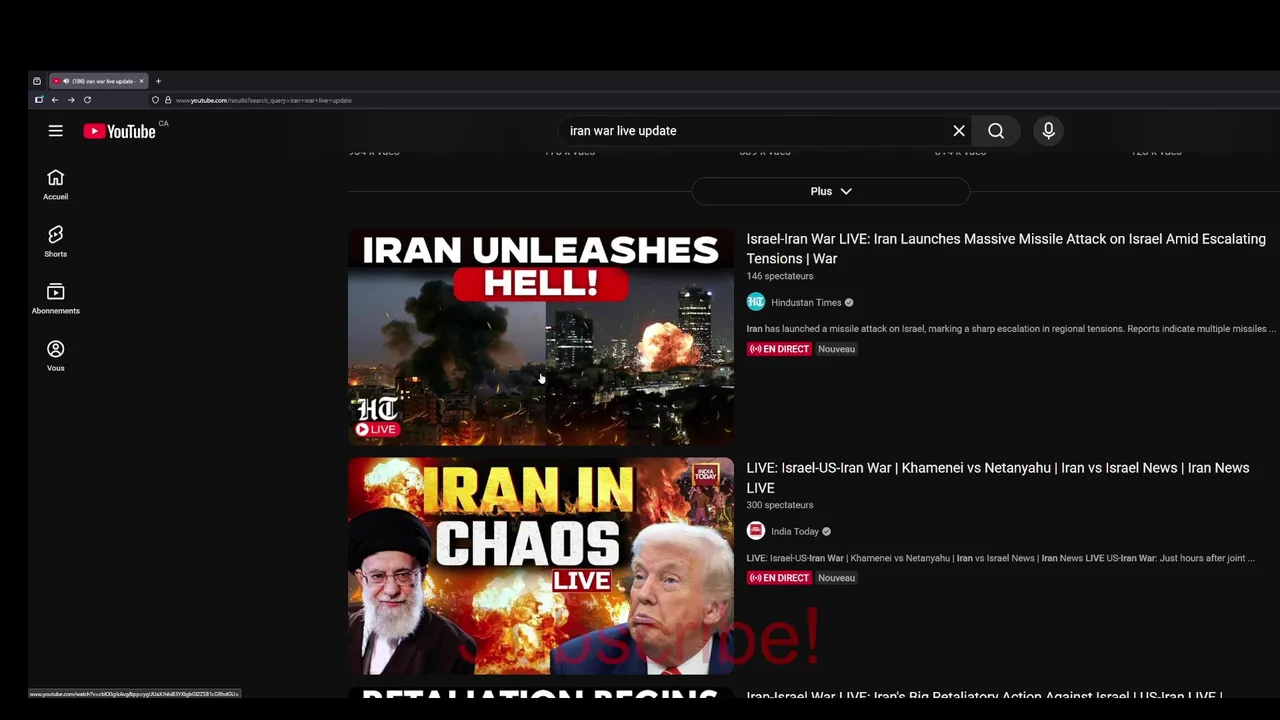This screenshot has height=720, width=1280.
Task: Visit the India Today channel name link
Action: click(795, 532)
